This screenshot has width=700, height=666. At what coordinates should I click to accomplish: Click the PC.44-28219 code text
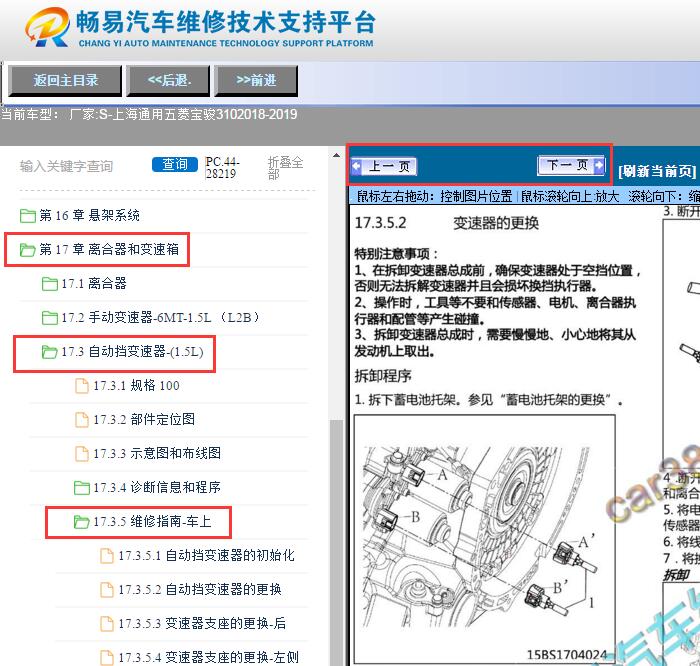point(222,167)
